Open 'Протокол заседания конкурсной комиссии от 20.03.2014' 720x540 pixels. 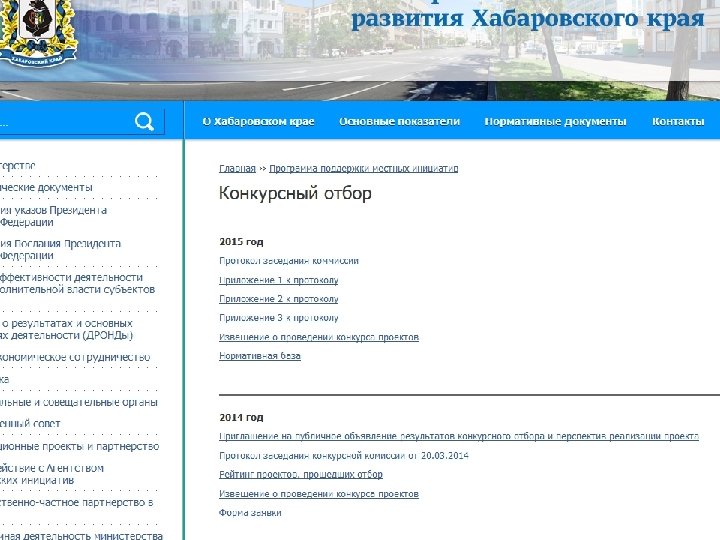(343, 456)
